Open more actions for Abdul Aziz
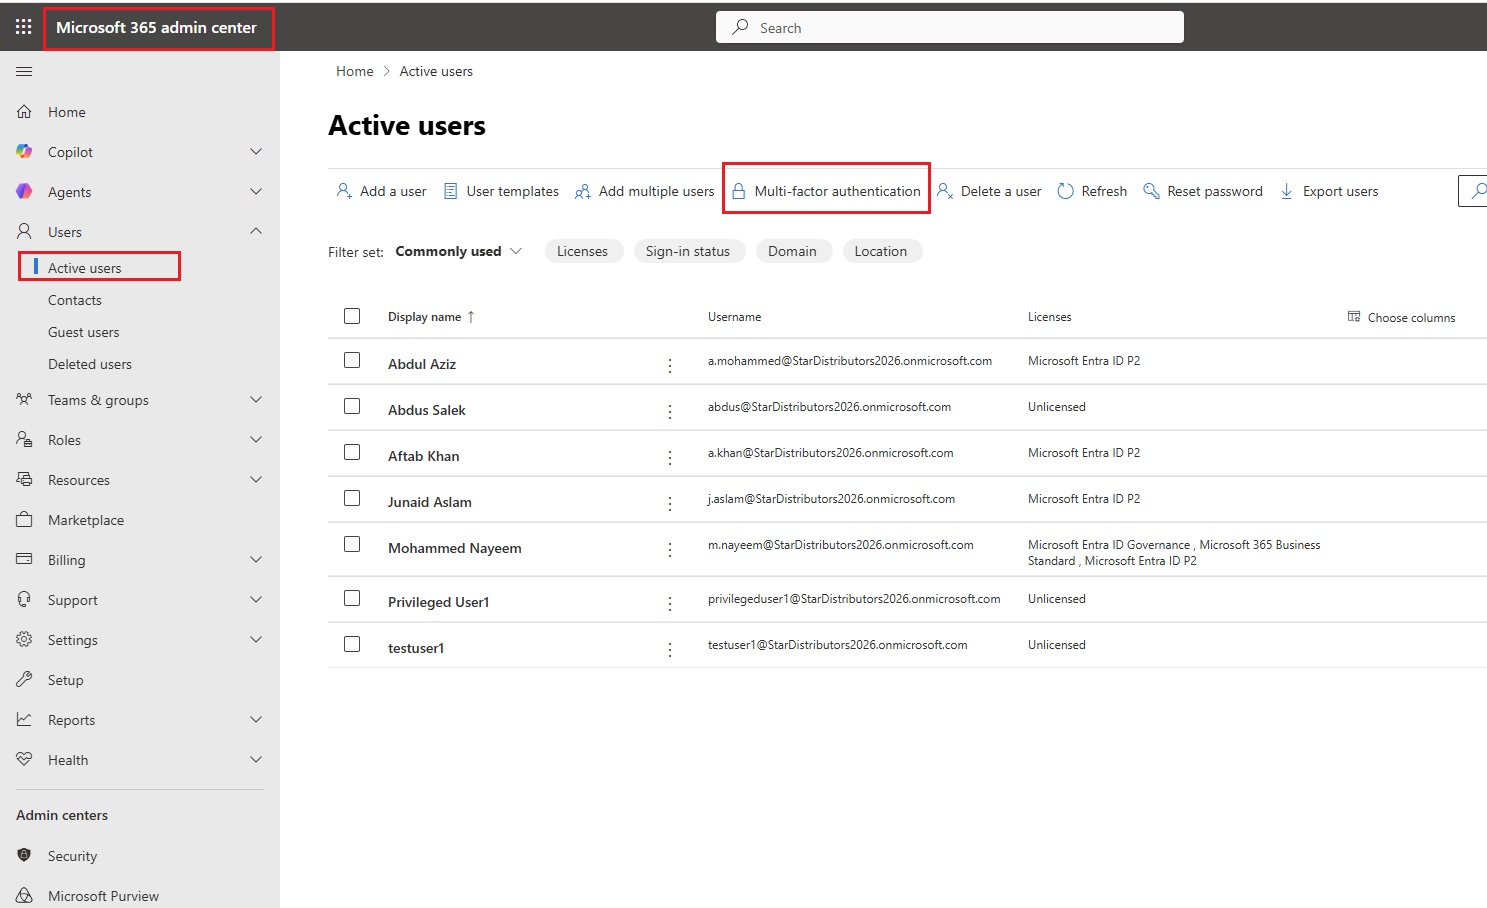Screen dimensions: 1487x908 [x=670, y=366]
